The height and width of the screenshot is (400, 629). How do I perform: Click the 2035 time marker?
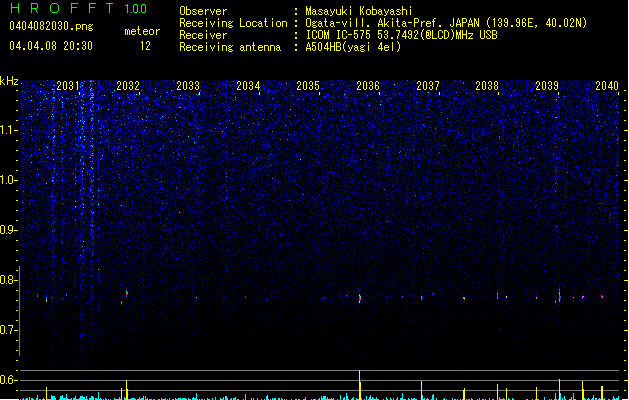coord(308,85)
